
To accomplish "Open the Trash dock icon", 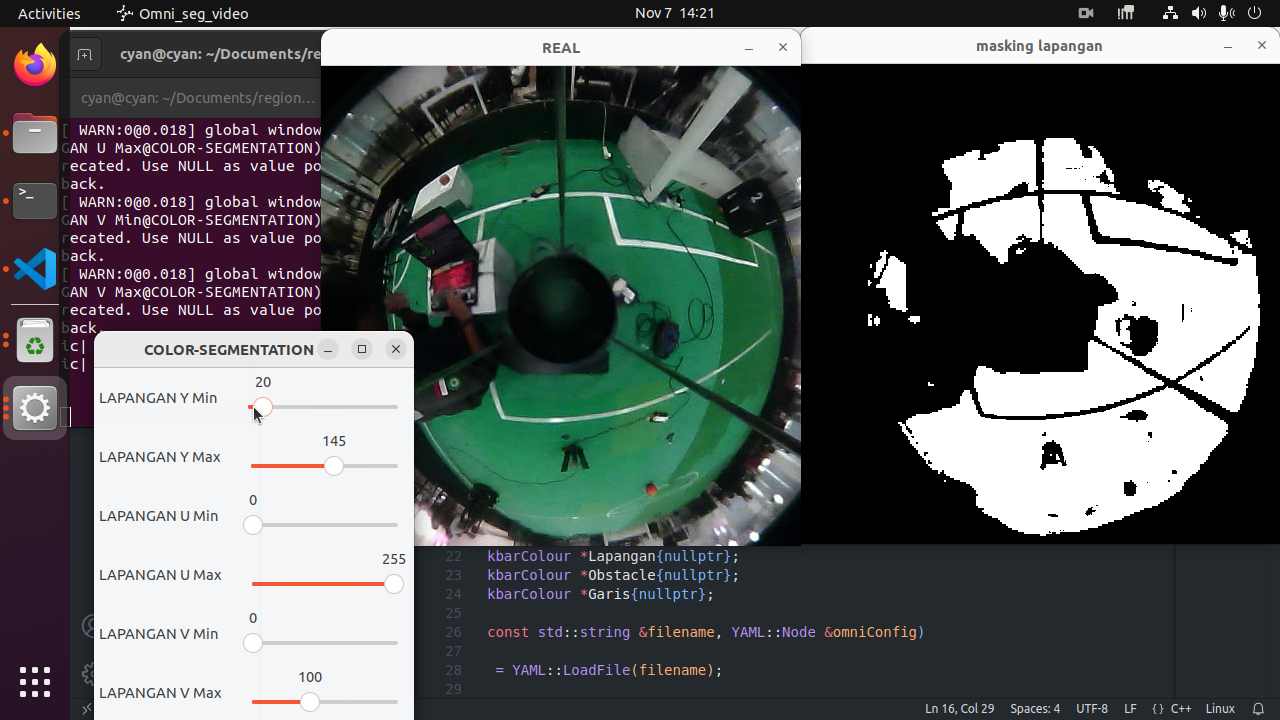I will pyautogui.click(x=35, y=340).
